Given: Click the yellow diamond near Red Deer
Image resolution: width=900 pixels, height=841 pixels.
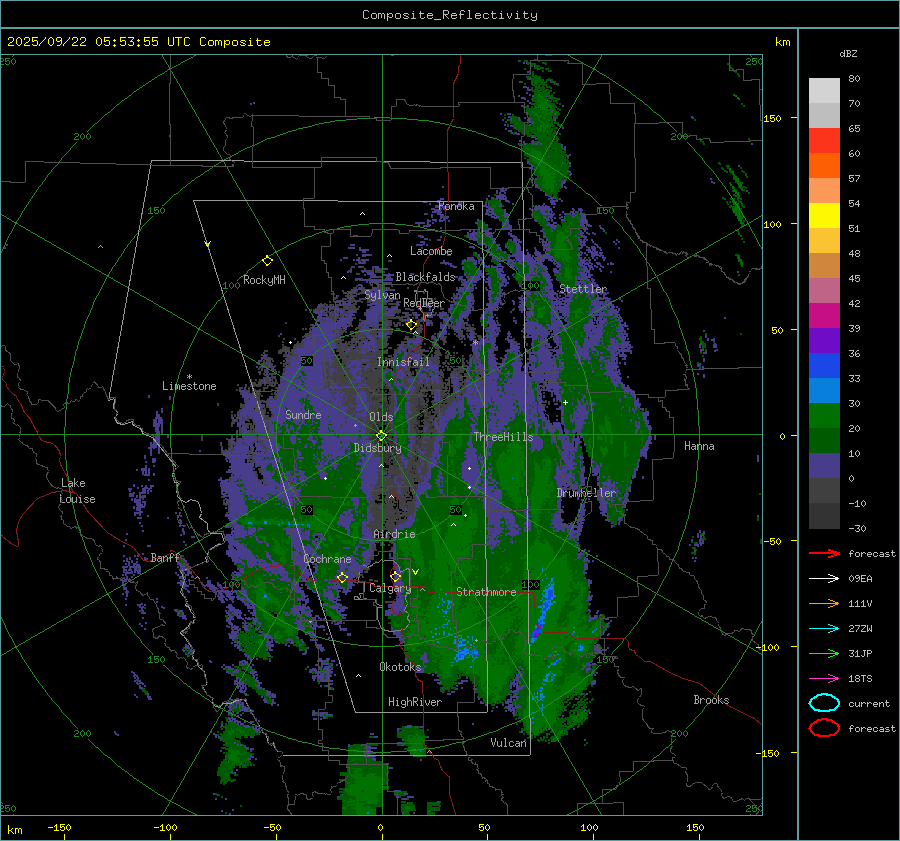Looking at the screenshot, I should [411, 324].
